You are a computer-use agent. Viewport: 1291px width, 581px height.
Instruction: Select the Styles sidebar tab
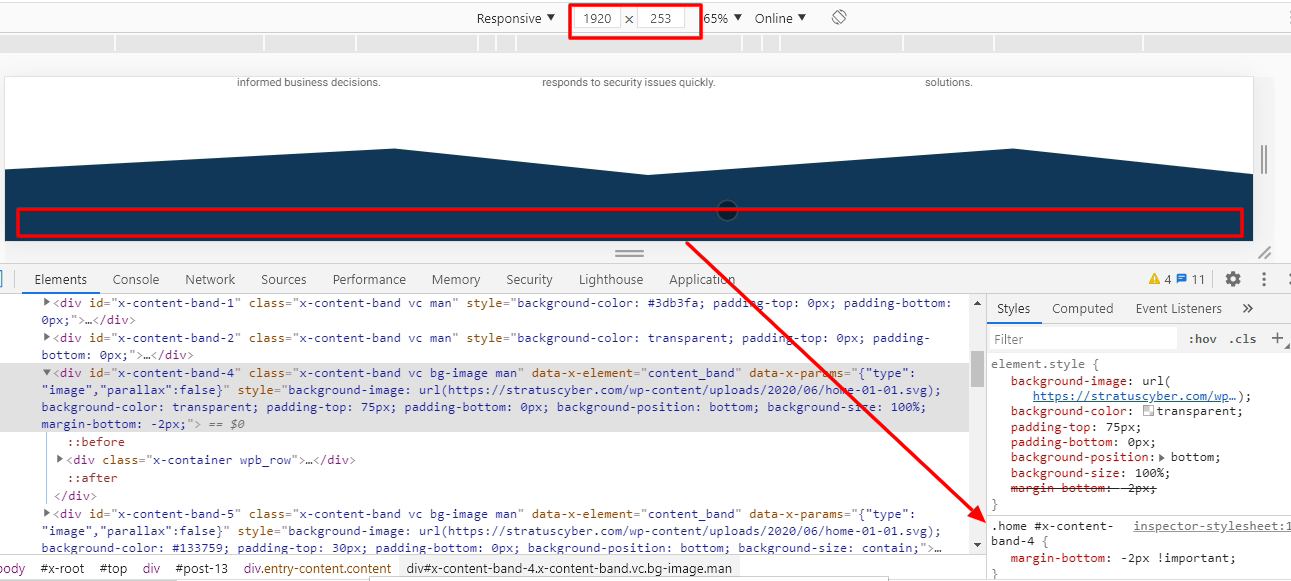tap(1013, 309)
